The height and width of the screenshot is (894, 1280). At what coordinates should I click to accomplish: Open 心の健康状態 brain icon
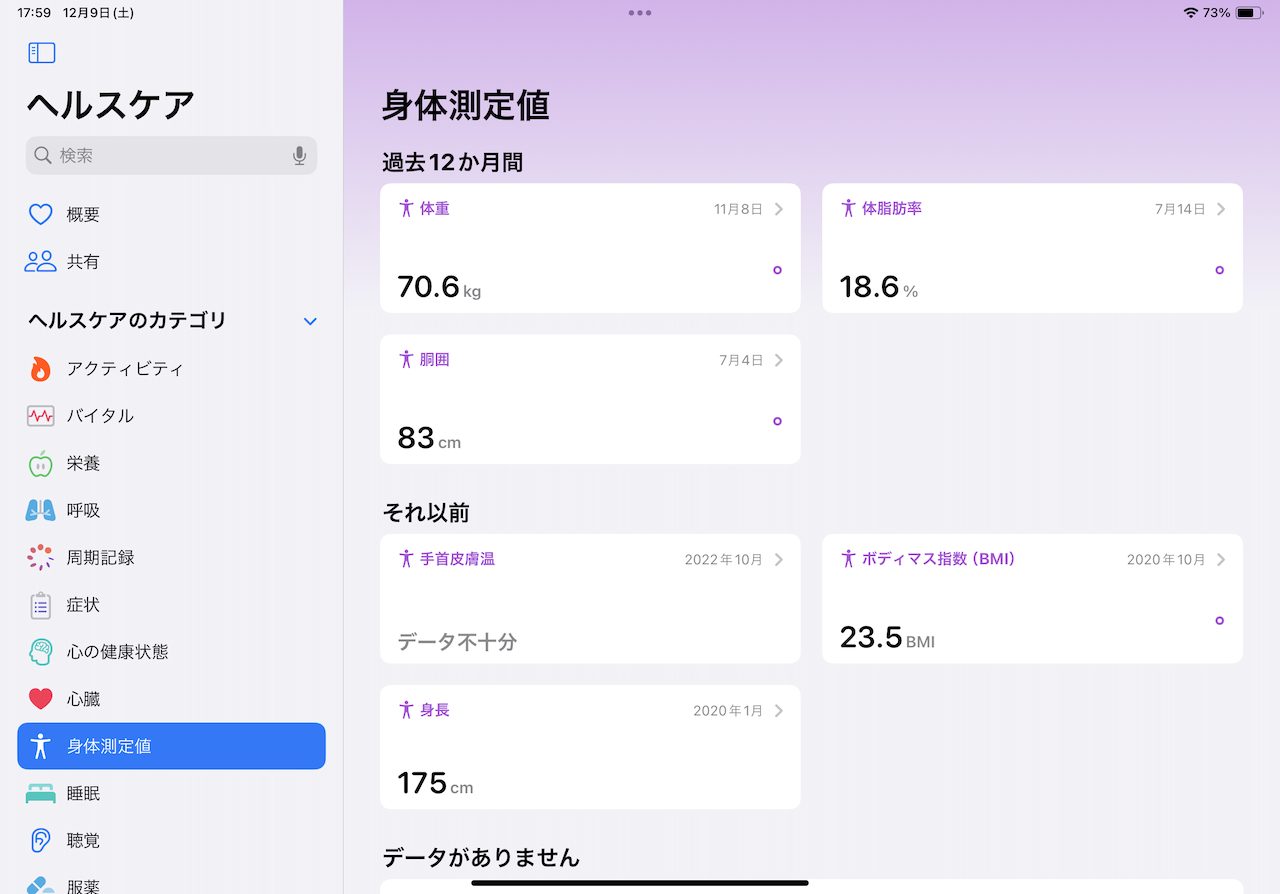click(40, 652)
